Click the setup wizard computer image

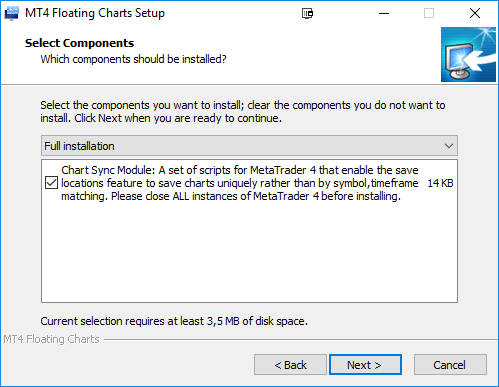[468, 54]
